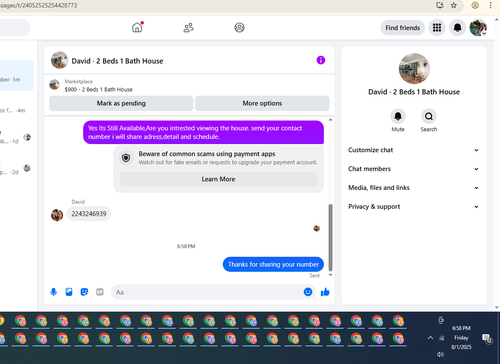The width and height of the screenshot is (500, 364).
Task: Expand Media, files and links section
Action: [x=413, y=188]
